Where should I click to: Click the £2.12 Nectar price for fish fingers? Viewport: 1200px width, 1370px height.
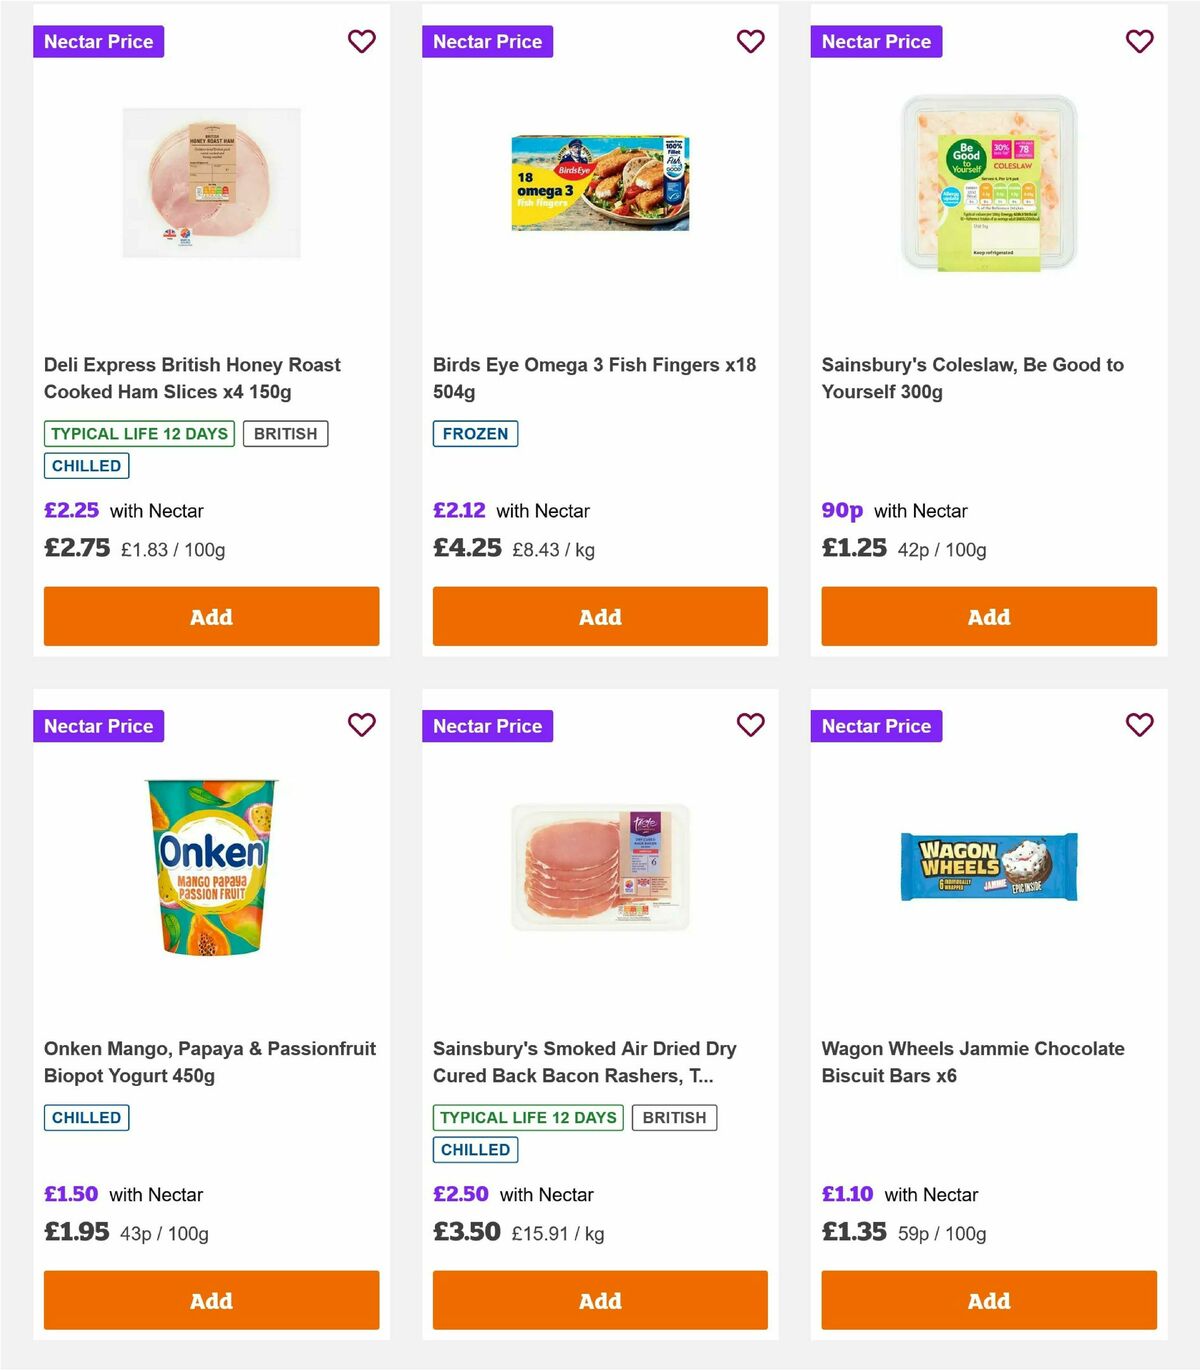(x=458, y=510)
